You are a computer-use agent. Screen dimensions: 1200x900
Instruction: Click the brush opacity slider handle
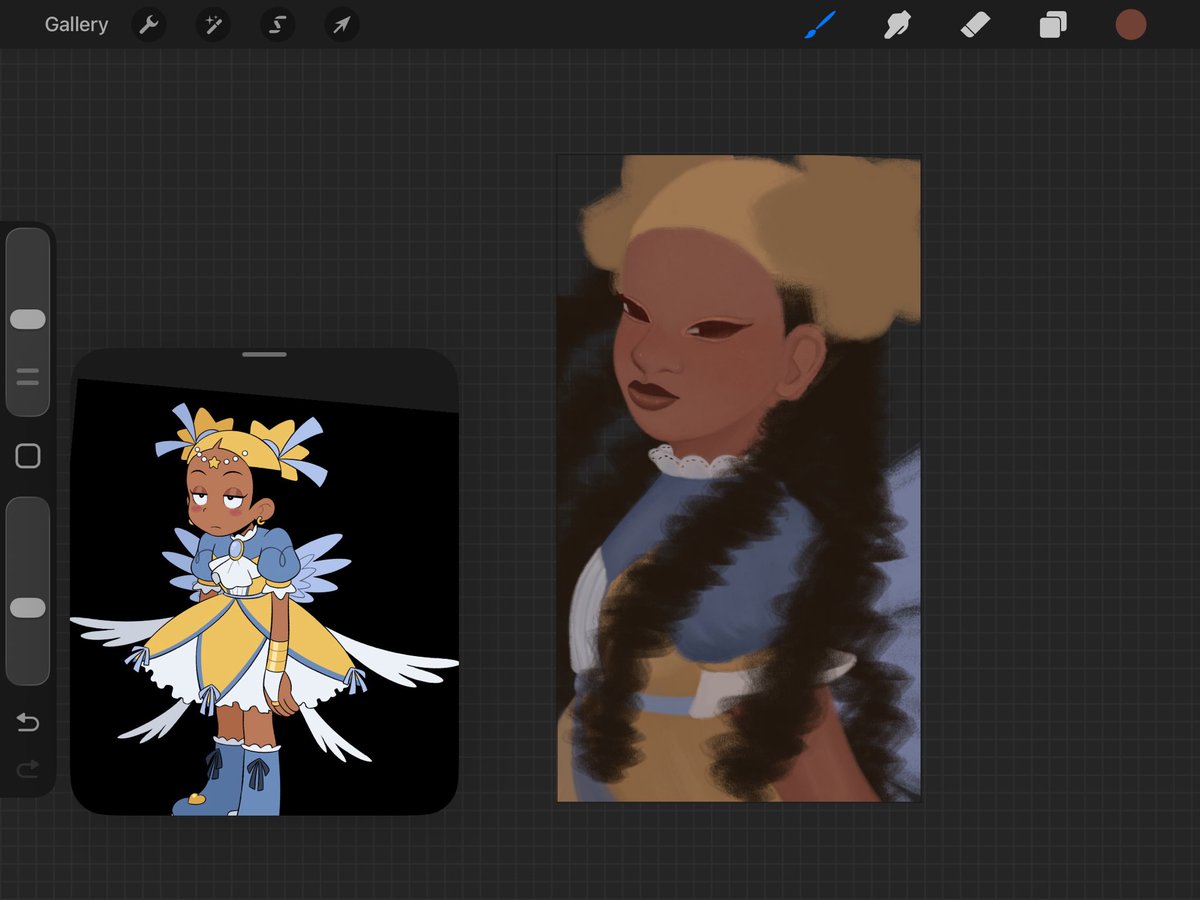(28, 608)
